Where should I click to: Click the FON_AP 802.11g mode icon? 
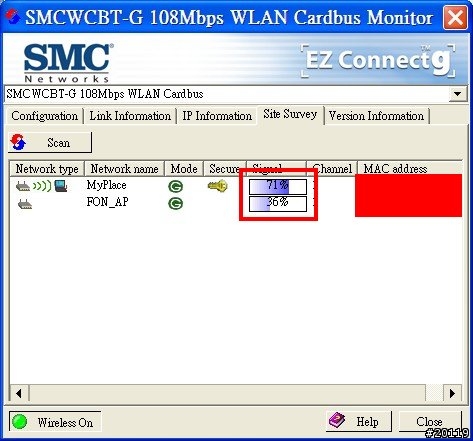click(x=176, y=203)
